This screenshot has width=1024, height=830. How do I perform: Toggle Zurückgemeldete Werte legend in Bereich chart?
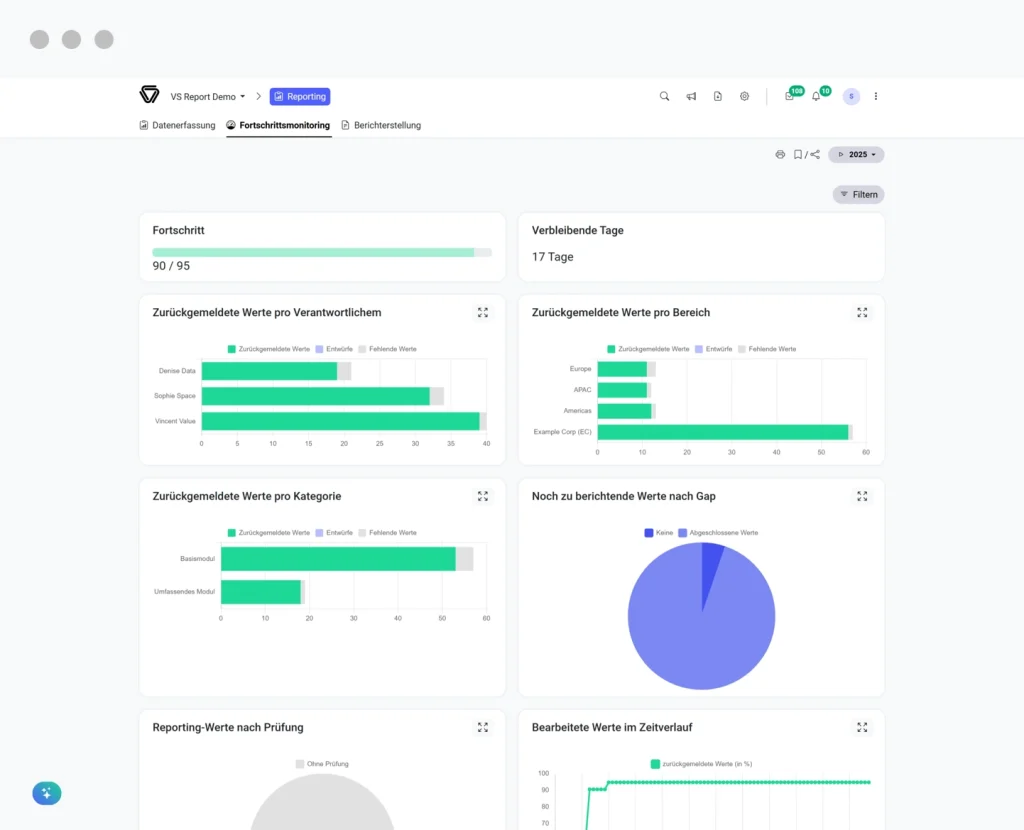pyautogui.click(x=648, y=349)
